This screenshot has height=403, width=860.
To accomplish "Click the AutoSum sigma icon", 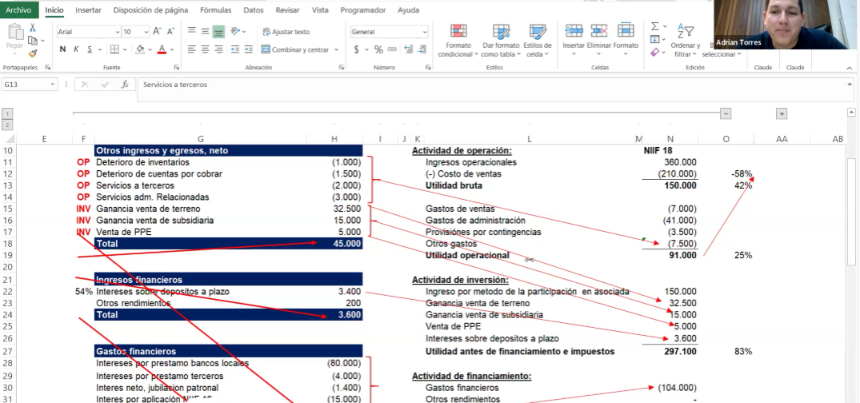I will [655, 26].
